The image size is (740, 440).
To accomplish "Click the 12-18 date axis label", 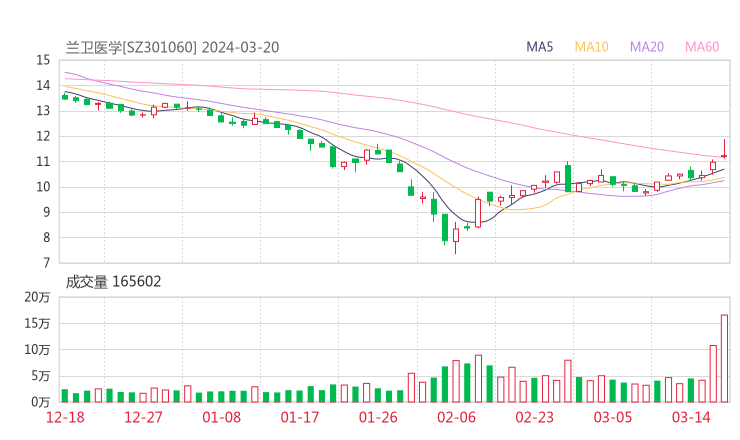I will click(x=65, y=417).
